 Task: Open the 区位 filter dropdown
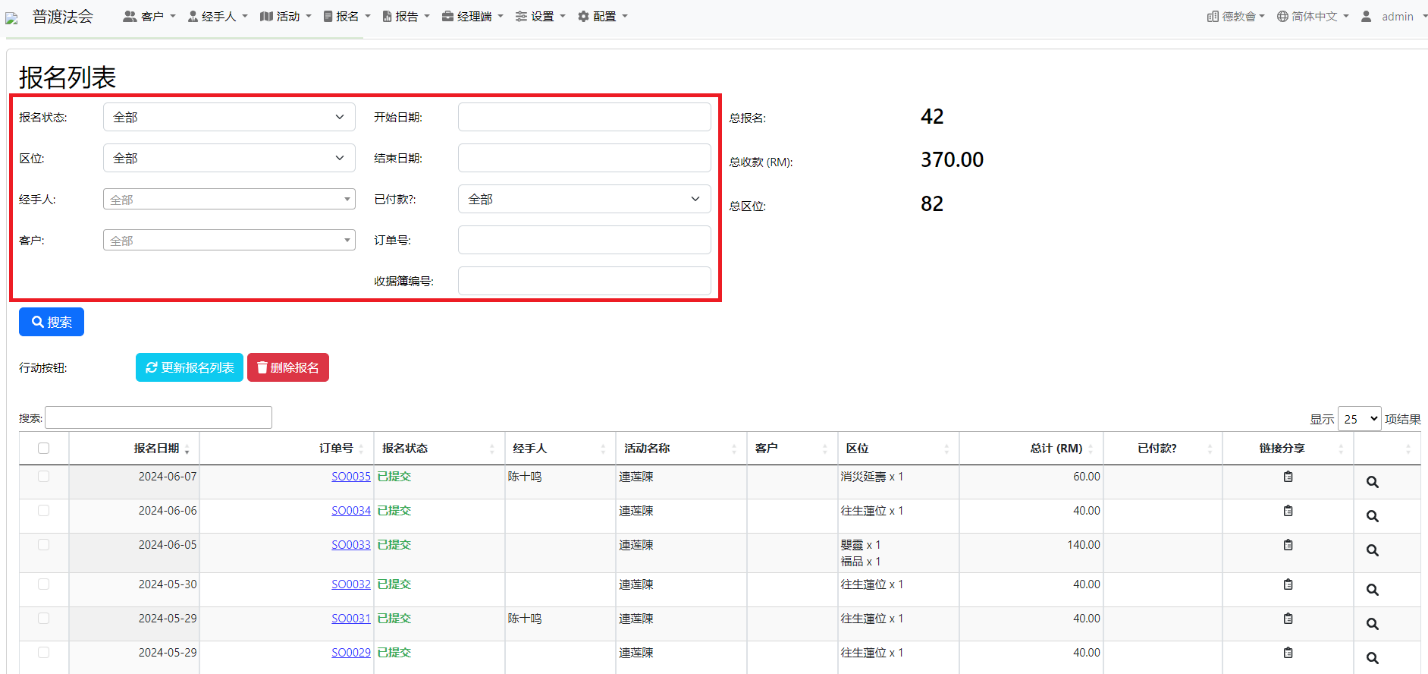[x=229, y=158]
